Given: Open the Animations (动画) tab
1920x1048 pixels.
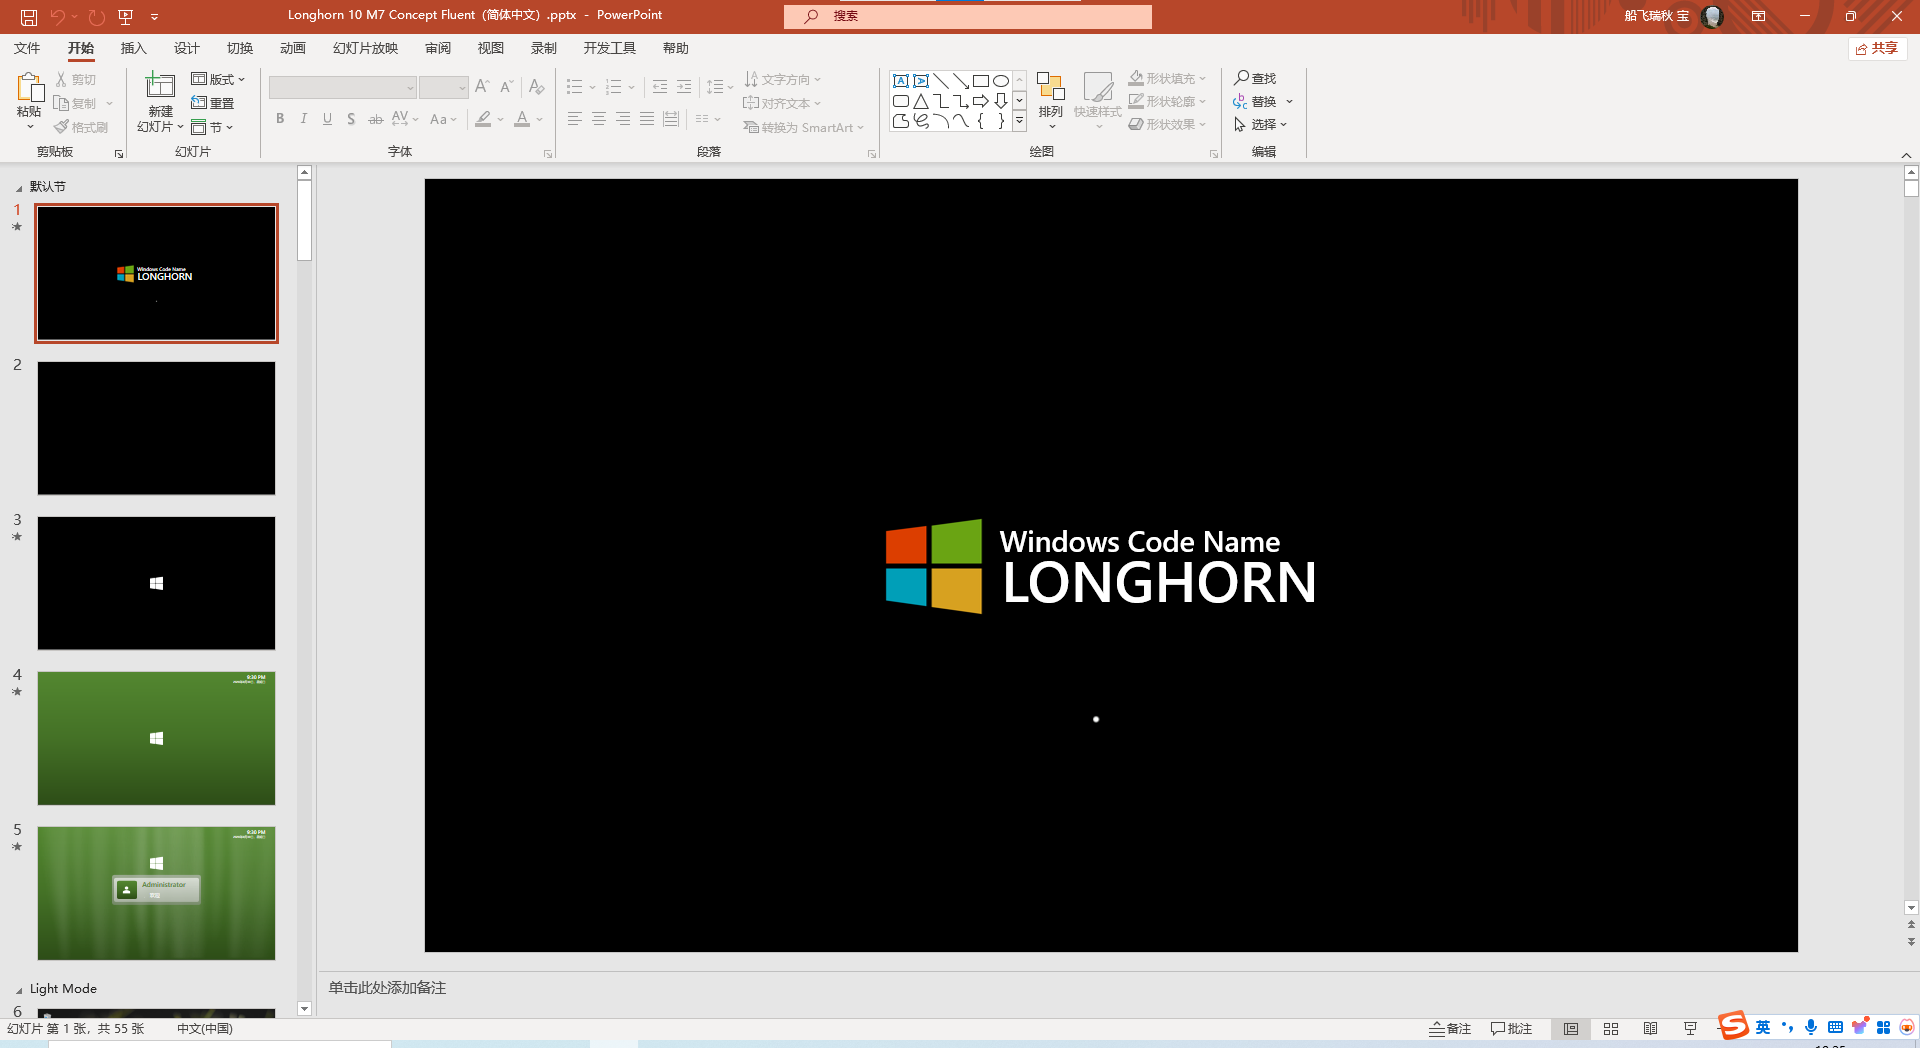Looking at the screenshot, I should [292, 48].
